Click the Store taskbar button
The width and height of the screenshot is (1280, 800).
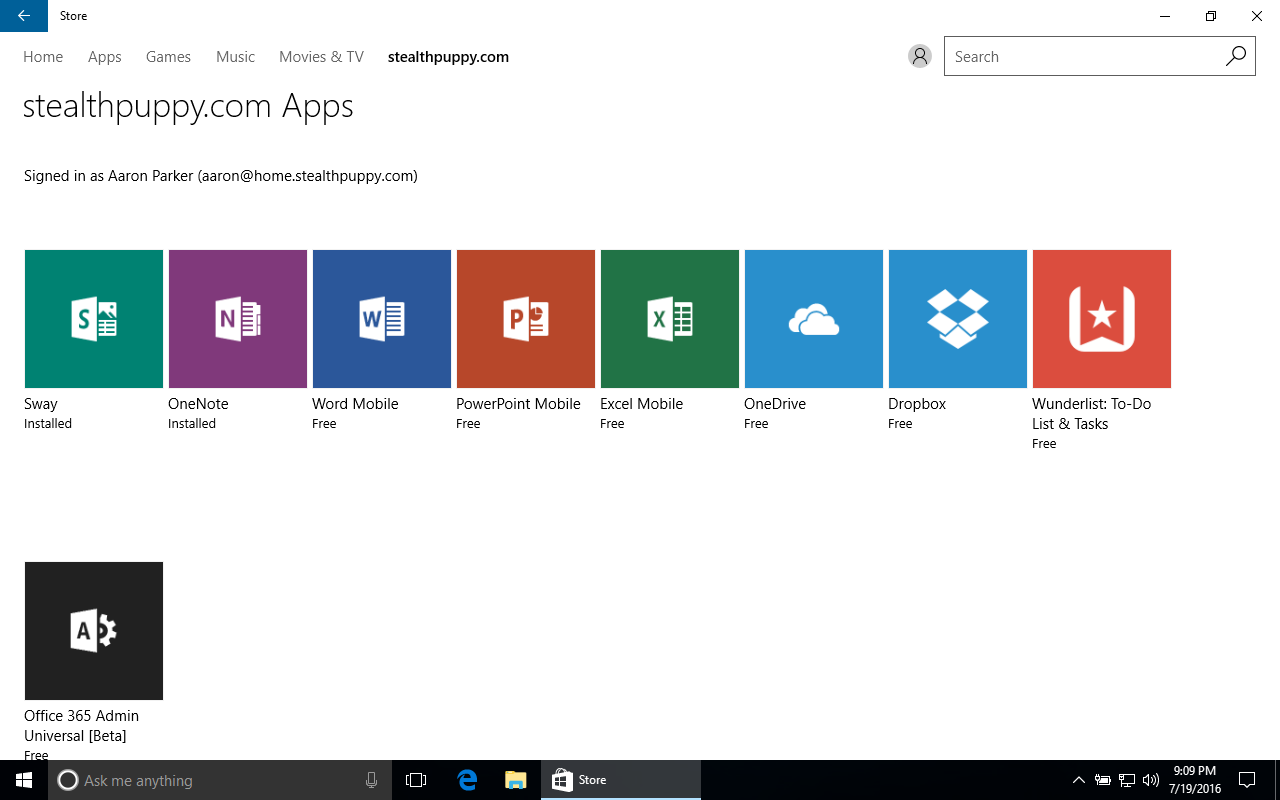click(621, 780)
